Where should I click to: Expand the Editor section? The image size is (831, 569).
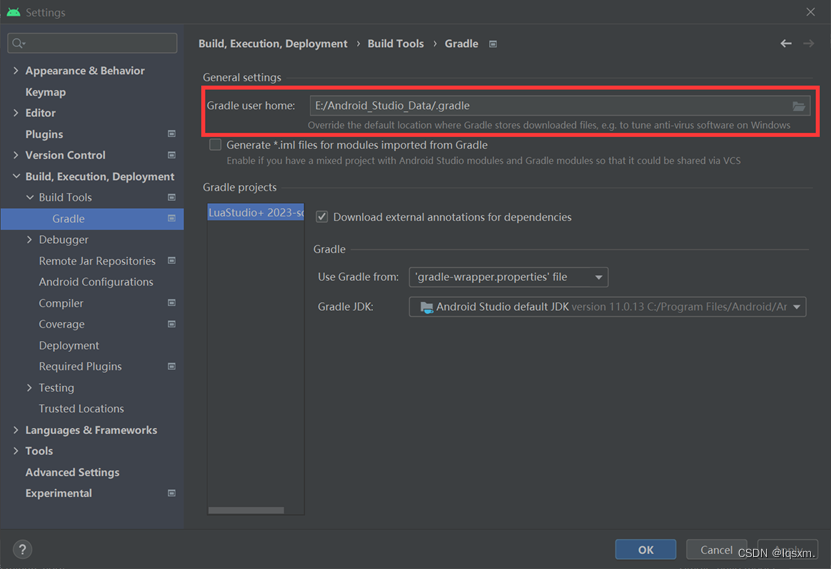15,113
